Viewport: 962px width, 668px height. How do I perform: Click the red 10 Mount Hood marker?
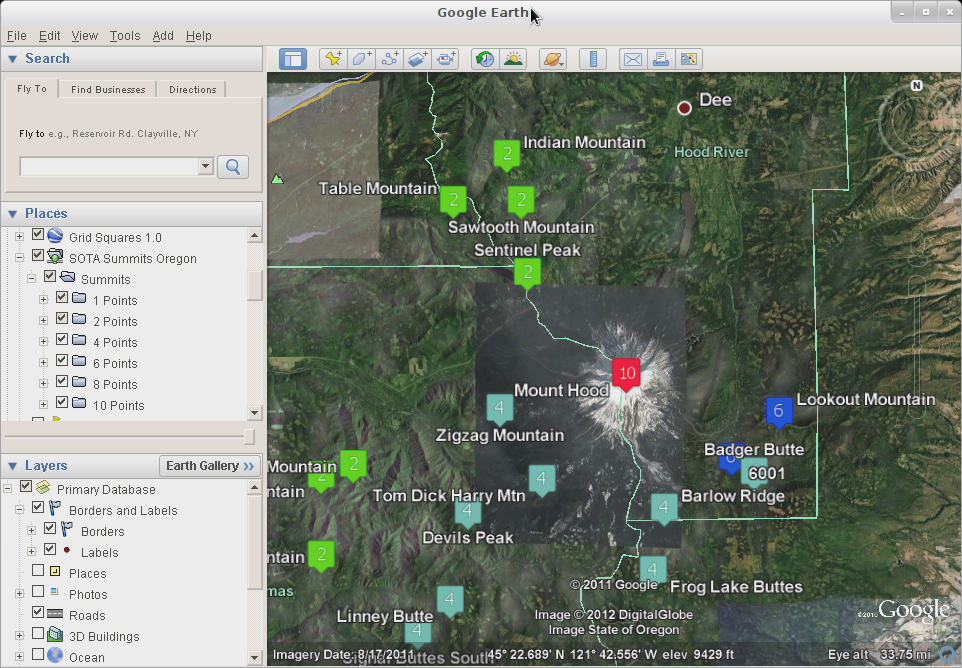point(626,374)
